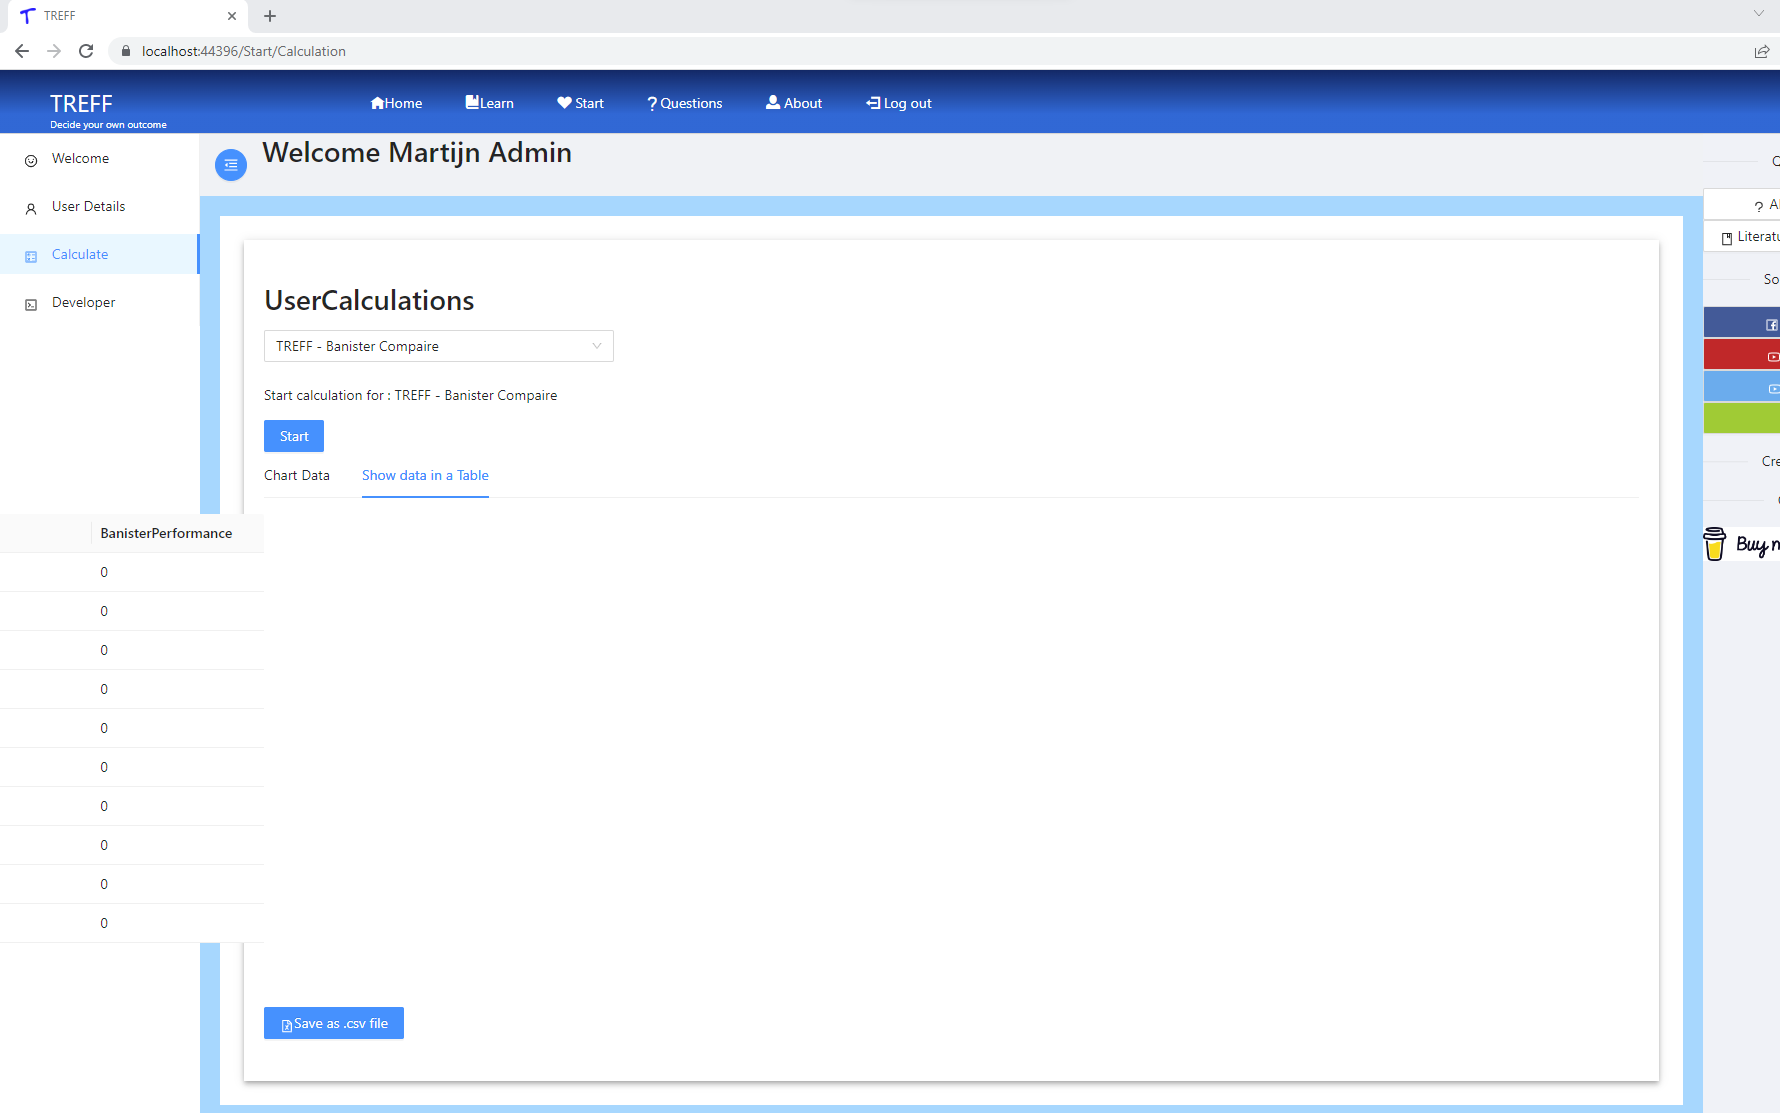1780x1113 pixels.
Task: Click the Developer terminal icon
Action: tap(30, 302)
